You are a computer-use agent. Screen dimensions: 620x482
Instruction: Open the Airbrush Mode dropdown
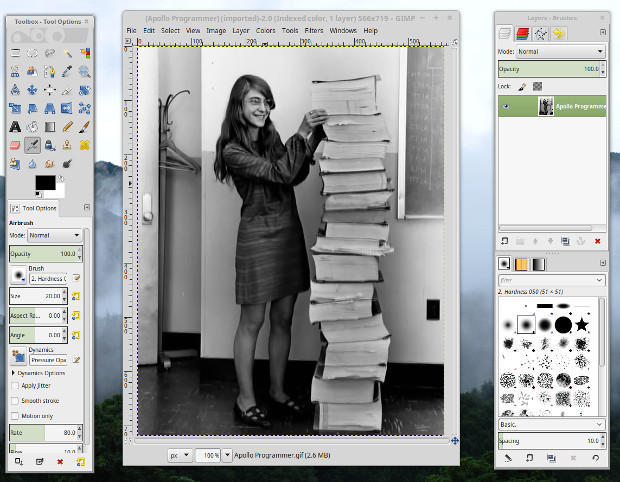57,235
